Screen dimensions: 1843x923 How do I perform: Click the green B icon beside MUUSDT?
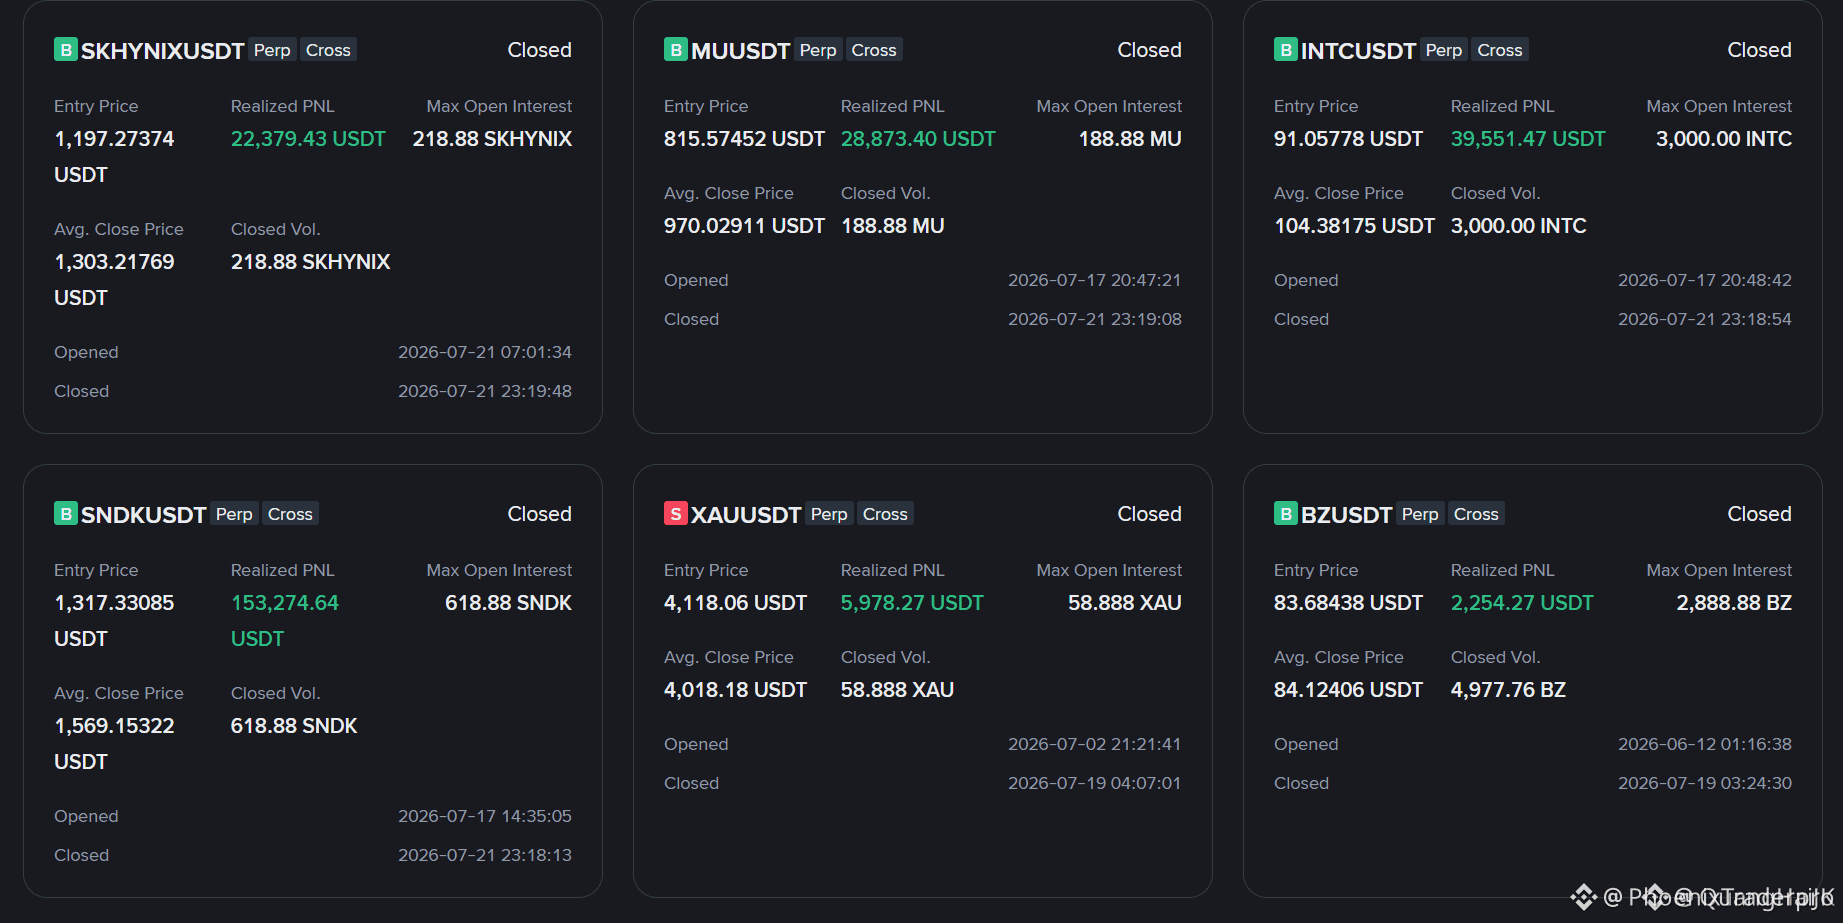[x=676, y=50]
